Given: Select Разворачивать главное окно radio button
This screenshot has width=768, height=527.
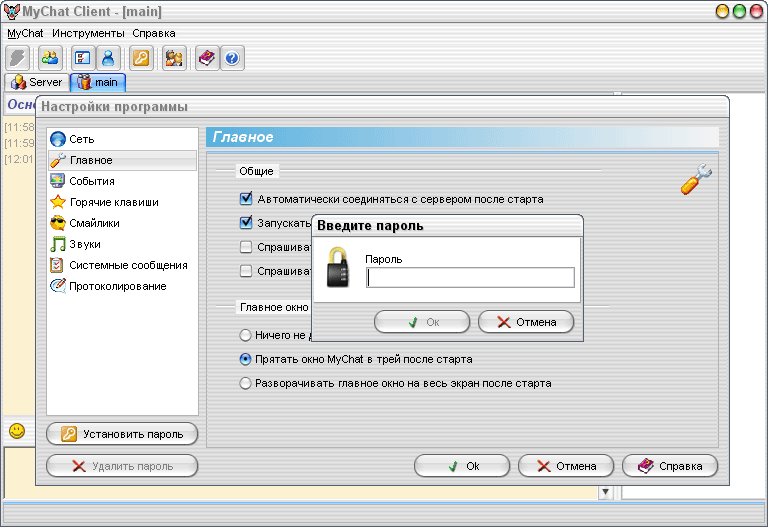Looking at the screenshot, I should [x=245, y=383].
